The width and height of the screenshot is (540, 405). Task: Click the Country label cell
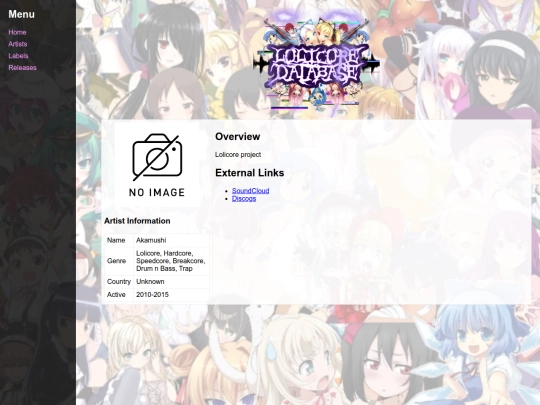[119, 281]
